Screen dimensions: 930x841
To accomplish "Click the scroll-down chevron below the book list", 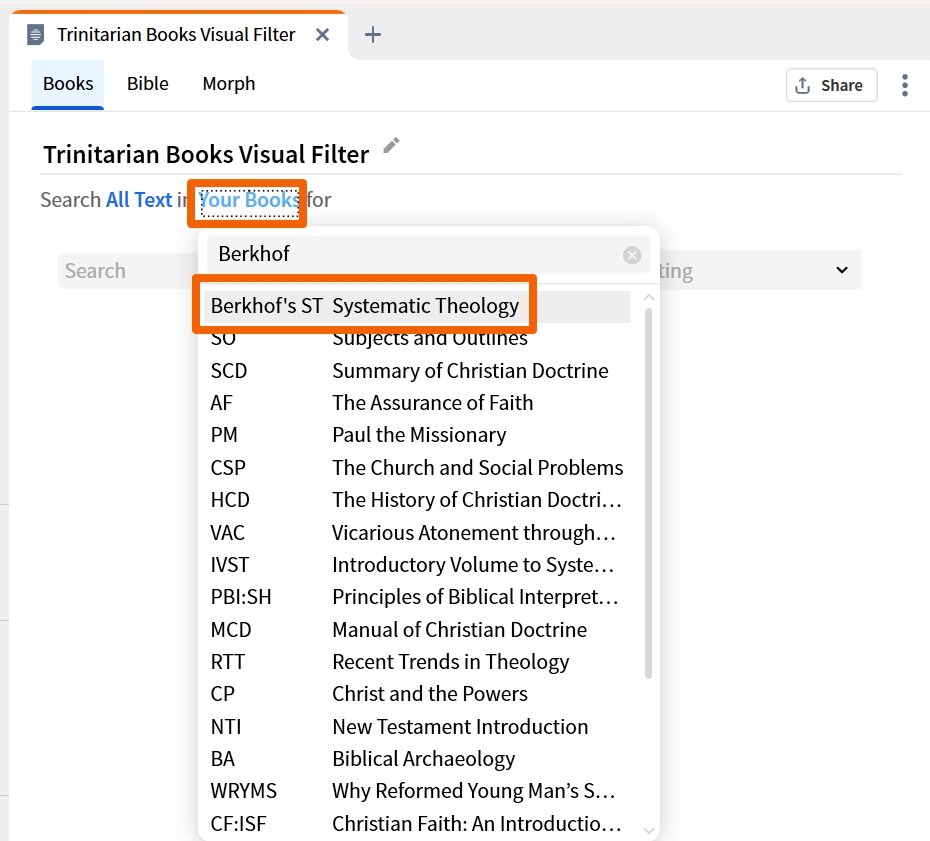I will coord(647,829).
